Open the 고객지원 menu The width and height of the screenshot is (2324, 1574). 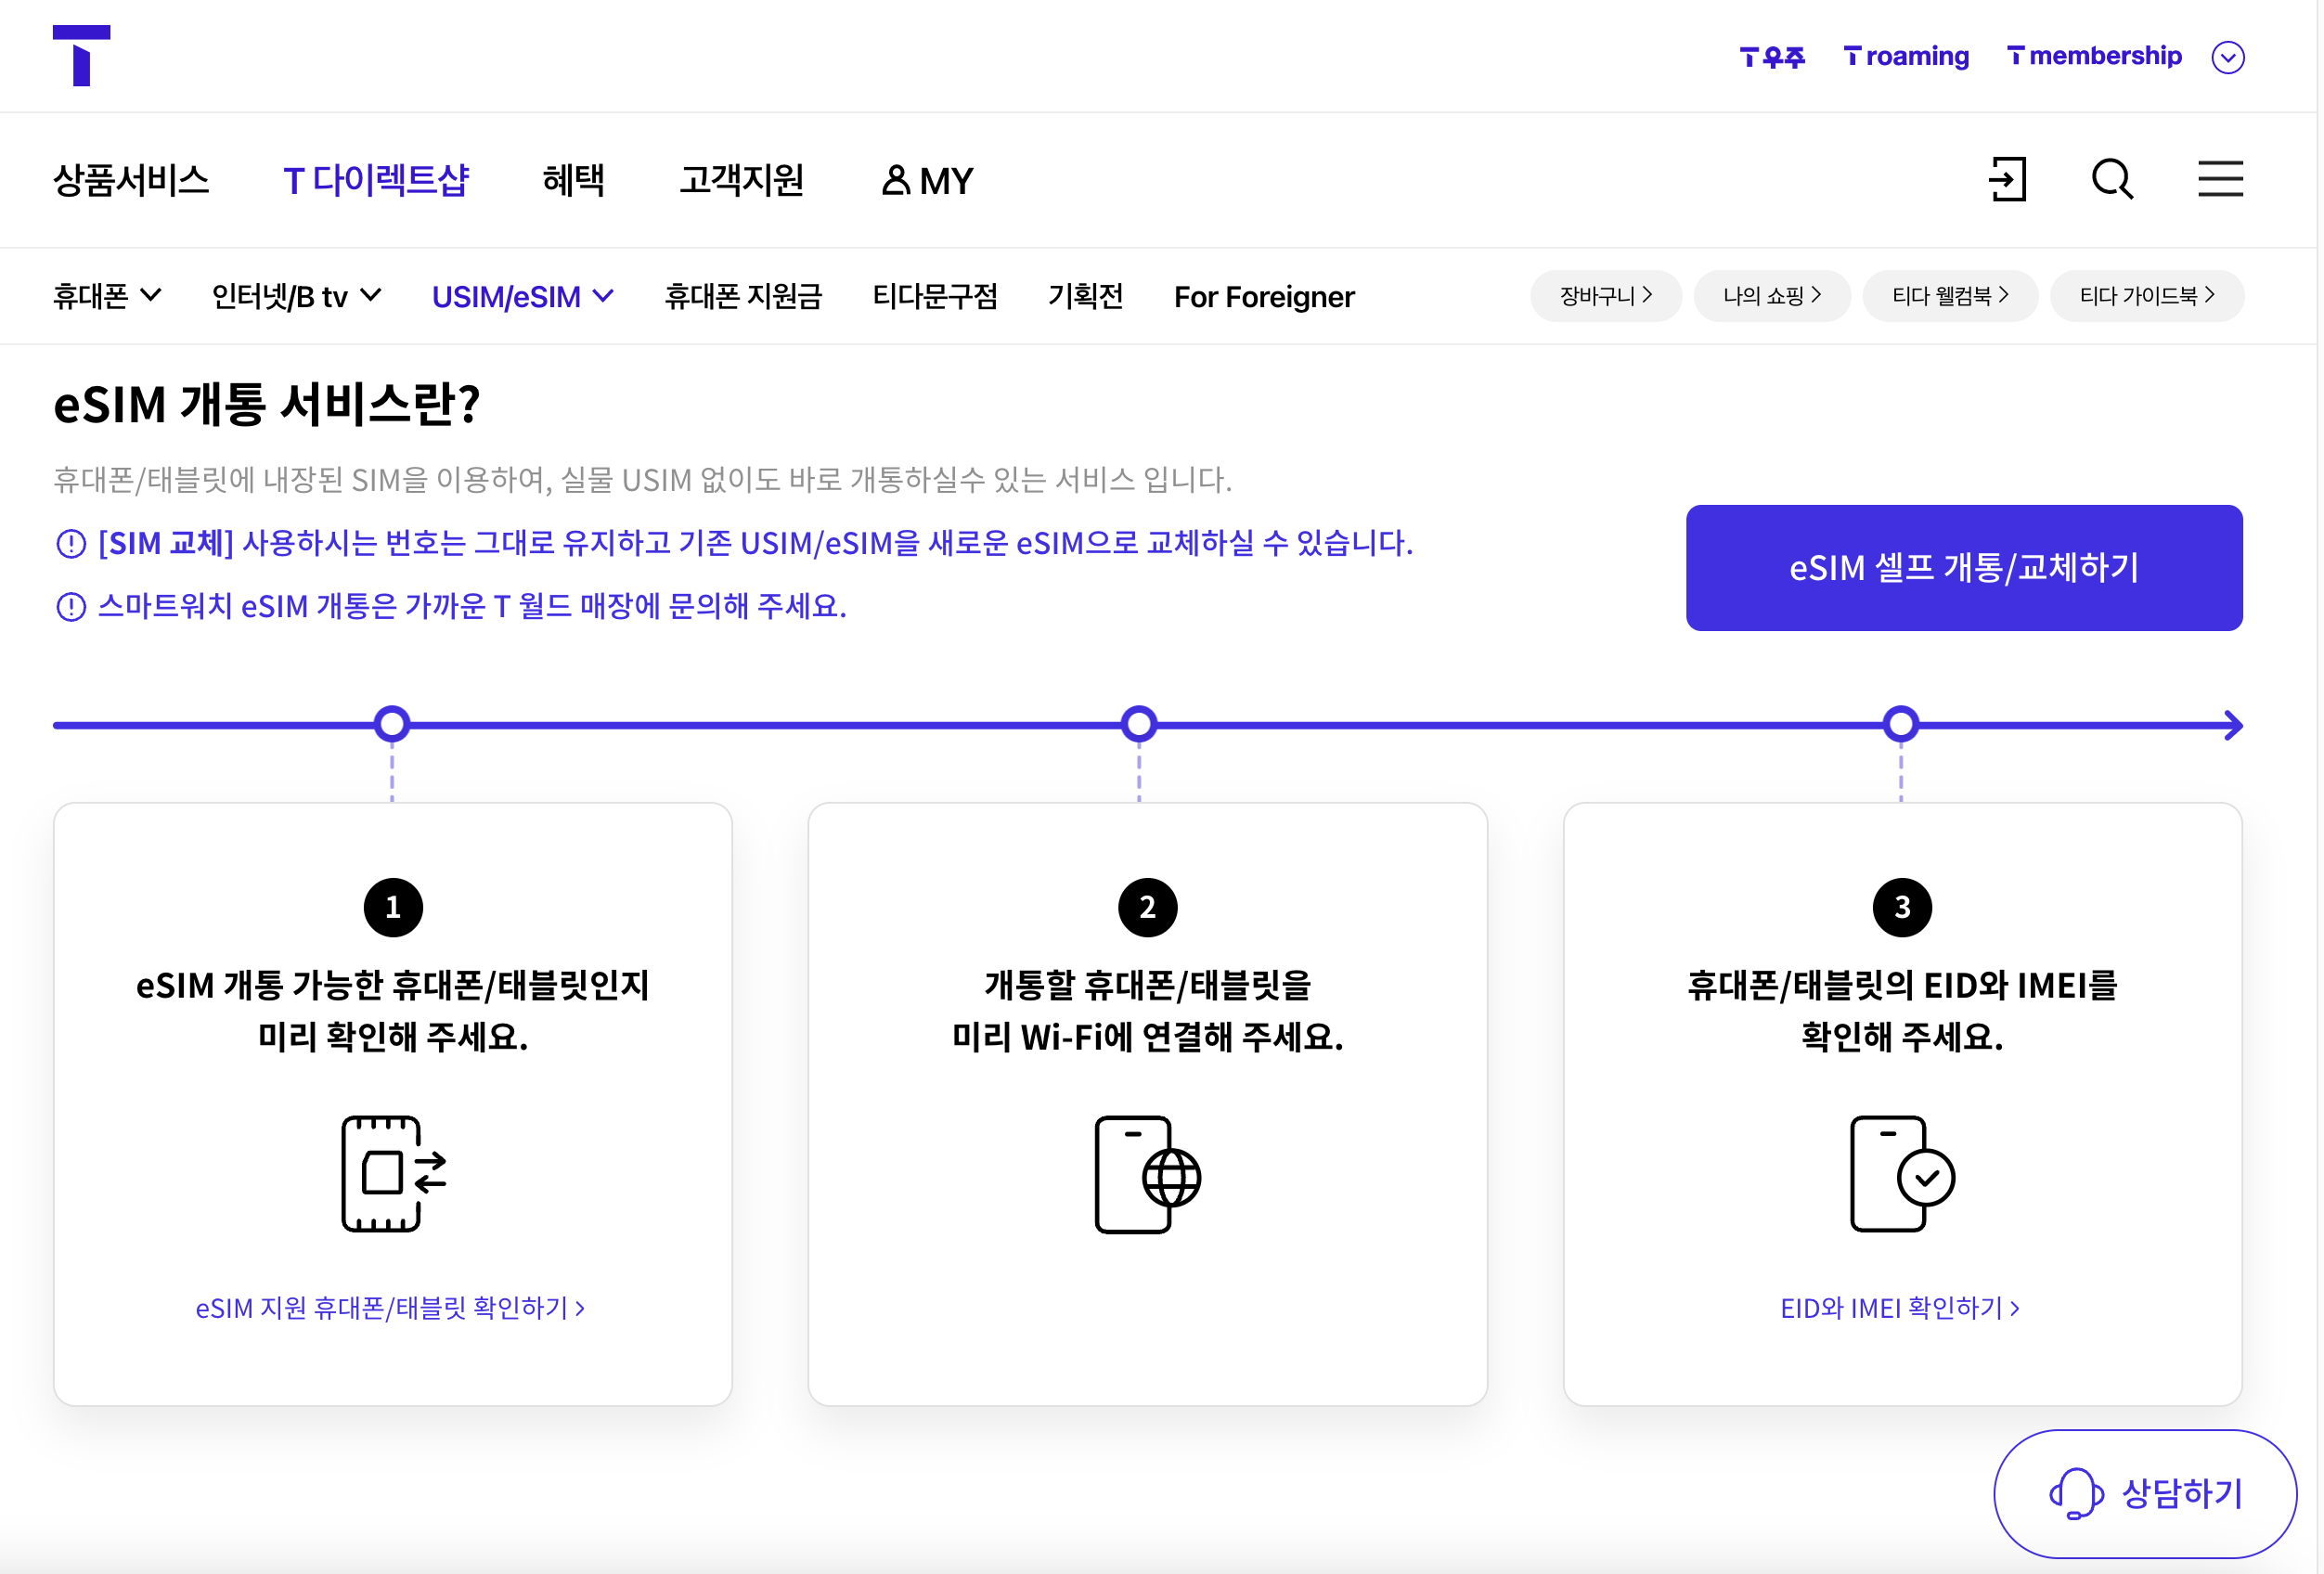741,180
